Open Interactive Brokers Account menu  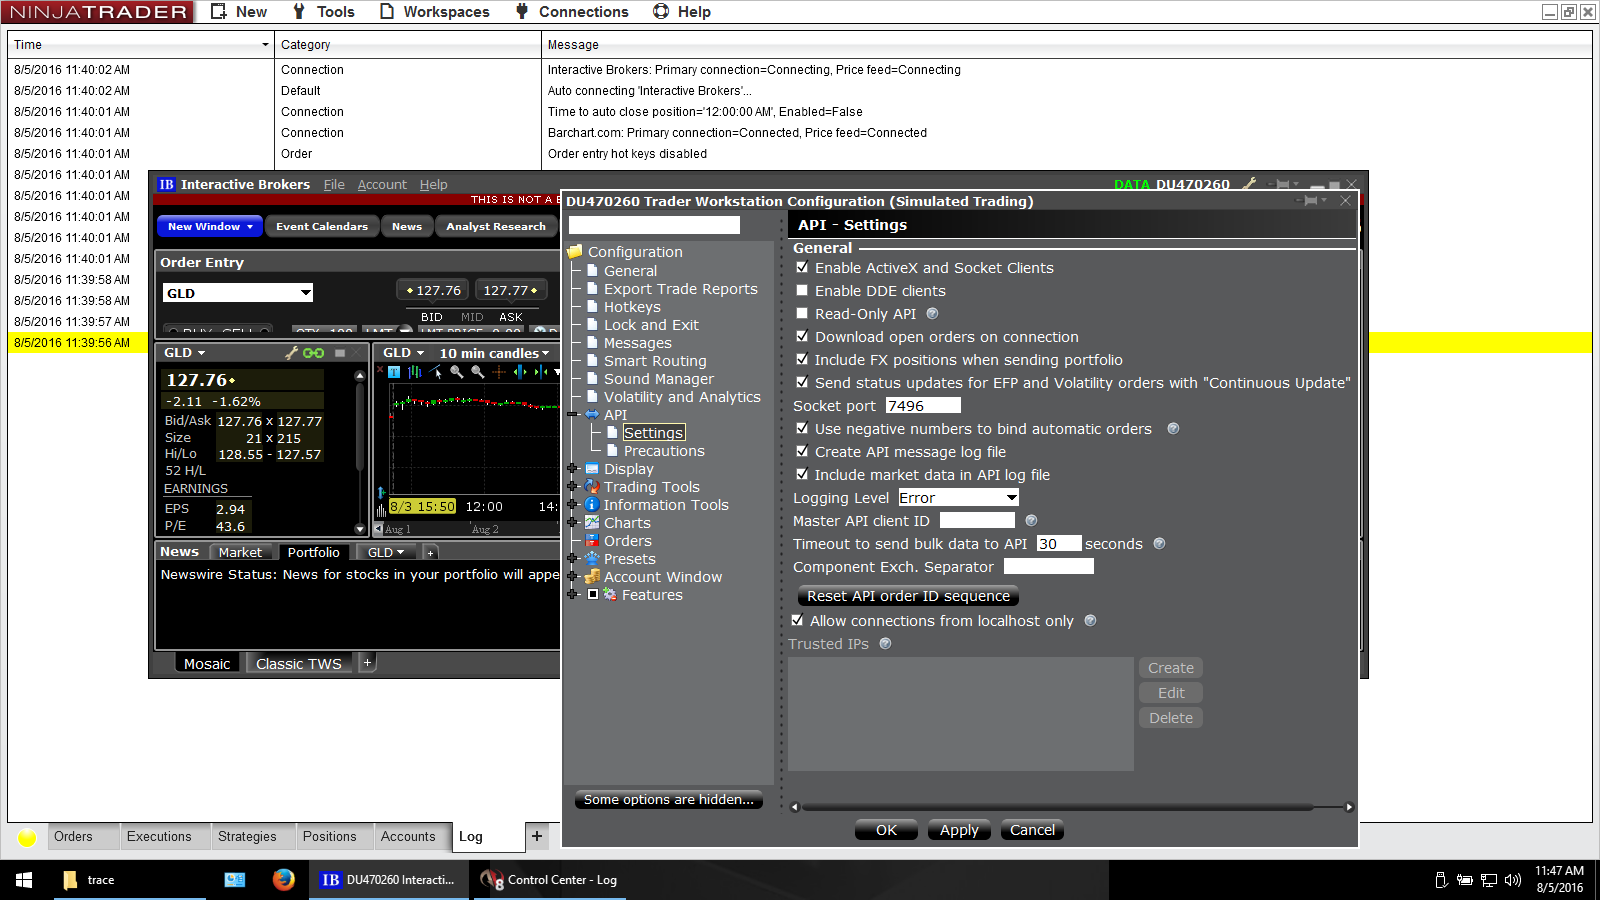coord(382,185)
